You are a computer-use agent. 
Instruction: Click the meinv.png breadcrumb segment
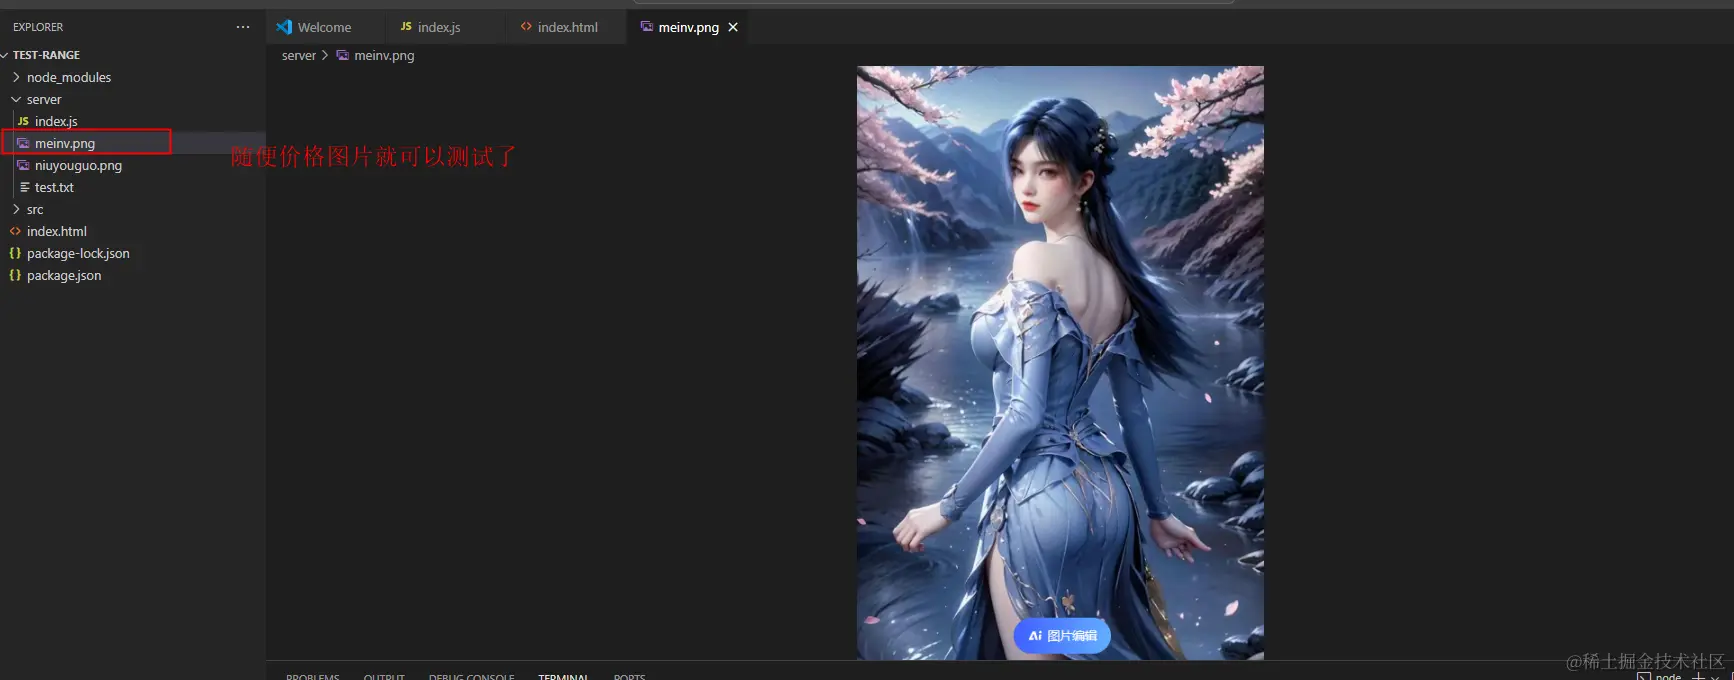[384, 55]
